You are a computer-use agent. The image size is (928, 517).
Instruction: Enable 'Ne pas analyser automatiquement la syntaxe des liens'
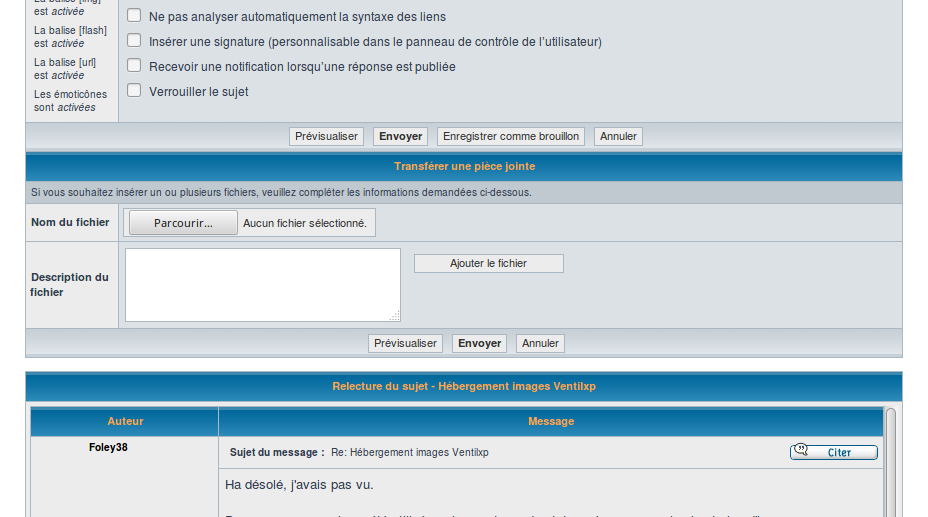(134, 16)
